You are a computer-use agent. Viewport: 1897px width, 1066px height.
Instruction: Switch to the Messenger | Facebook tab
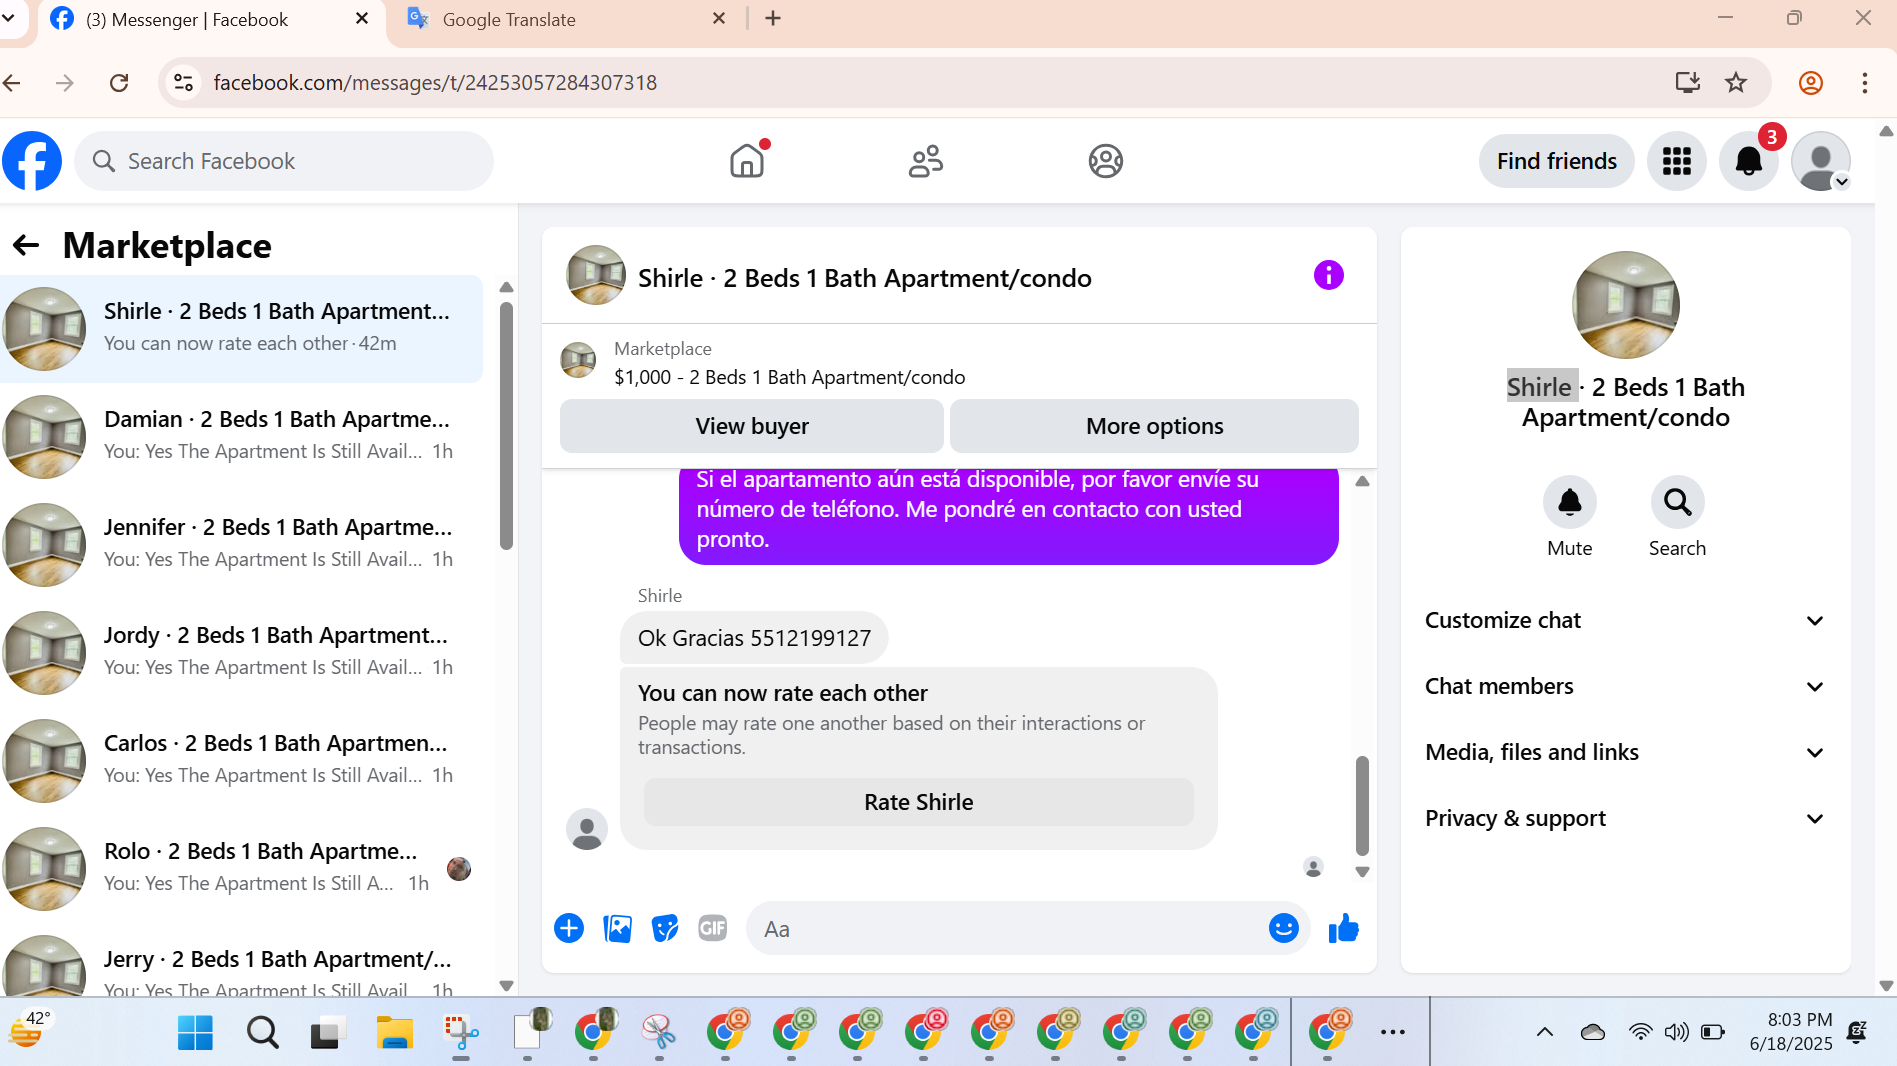tap(212, 19)
